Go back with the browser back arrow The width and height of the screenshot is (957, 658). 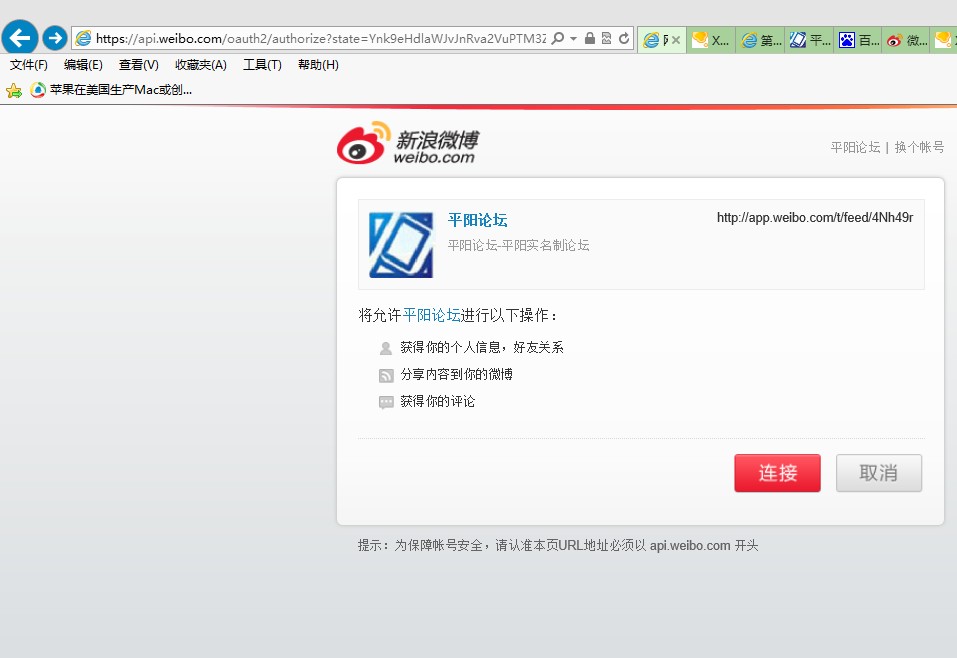click(x=20, y=38)
